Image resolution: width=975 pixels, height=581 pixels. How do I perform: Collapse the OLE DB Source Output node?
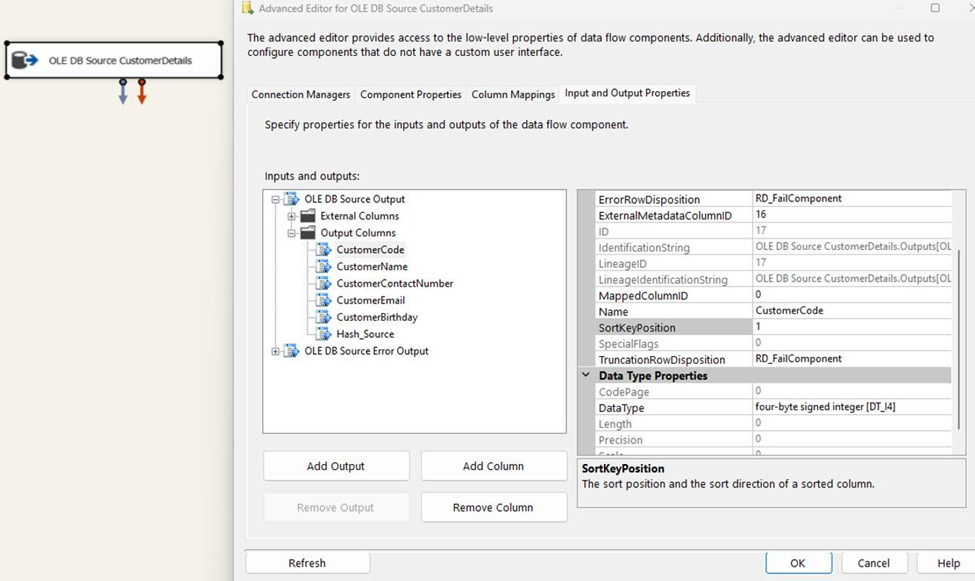point(276,198)
